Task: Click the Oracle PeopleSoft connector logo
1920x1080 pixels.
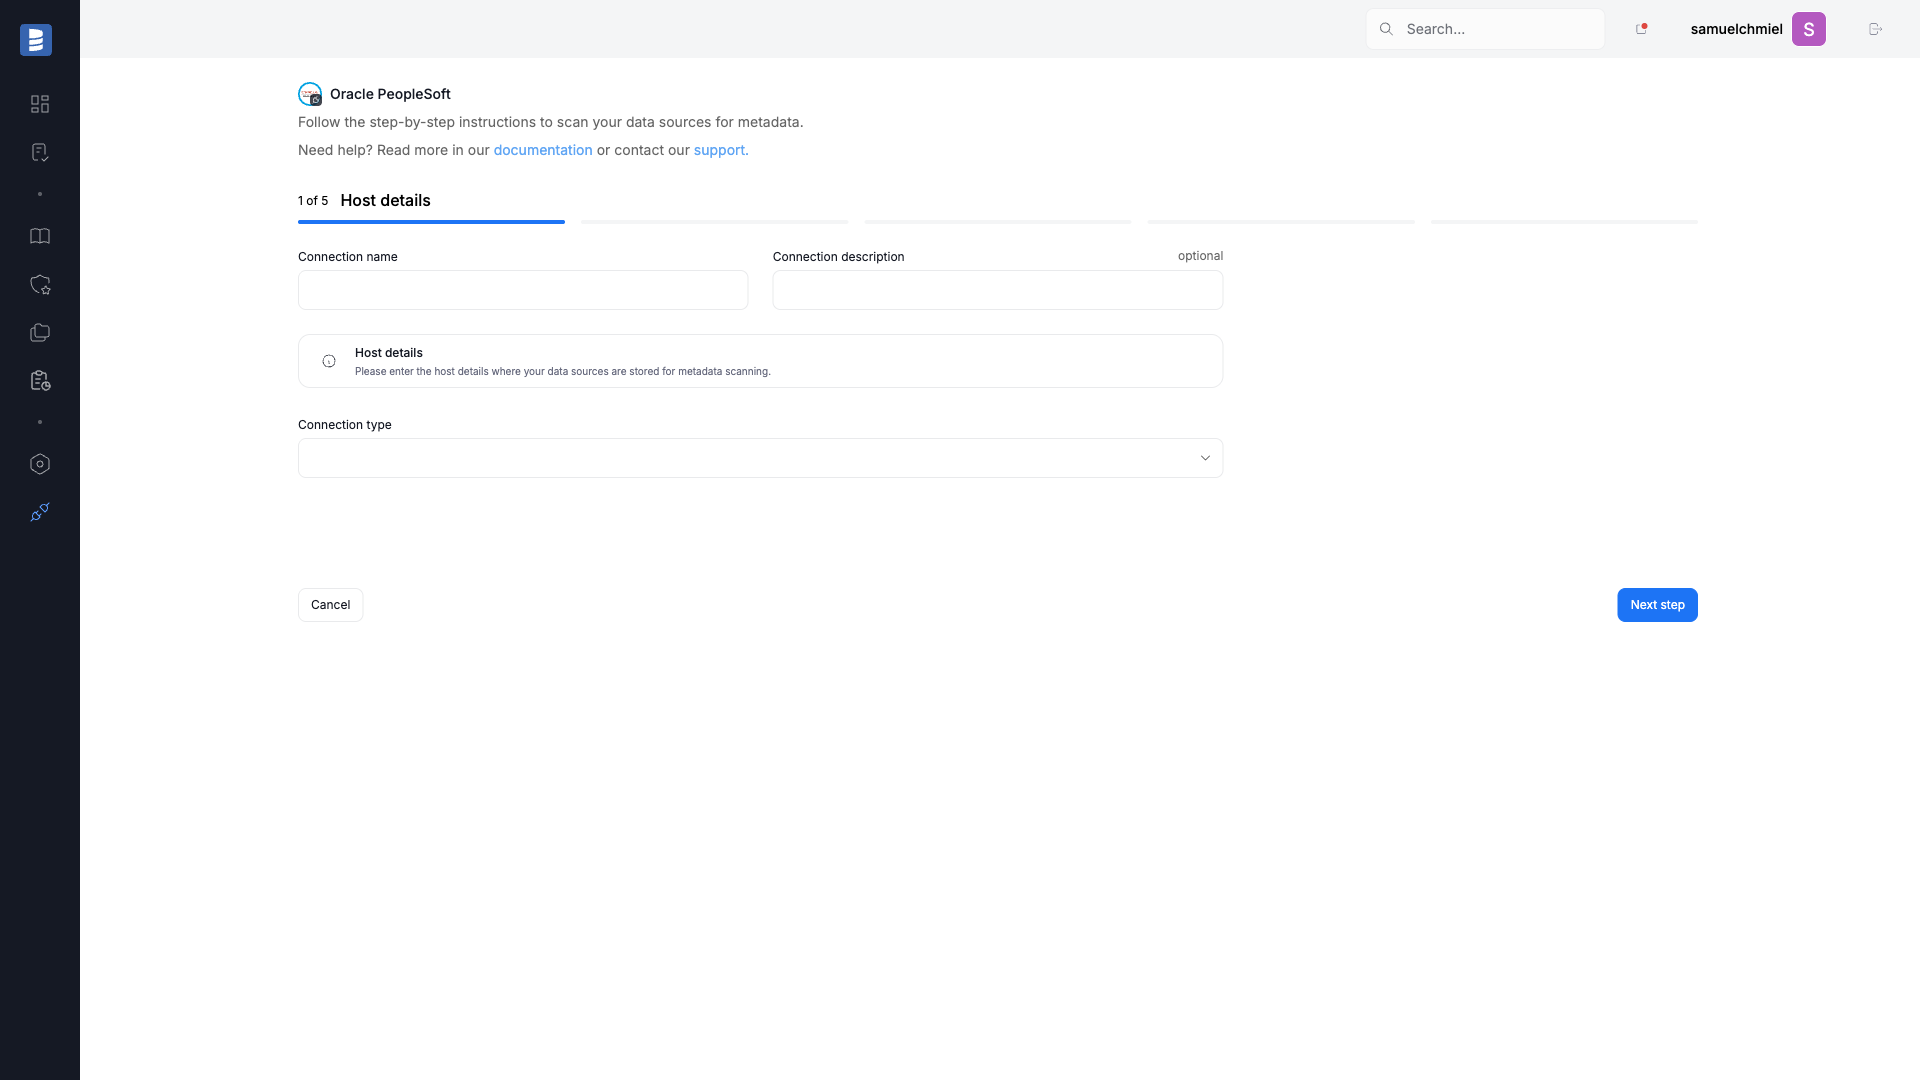Action: 310,94
